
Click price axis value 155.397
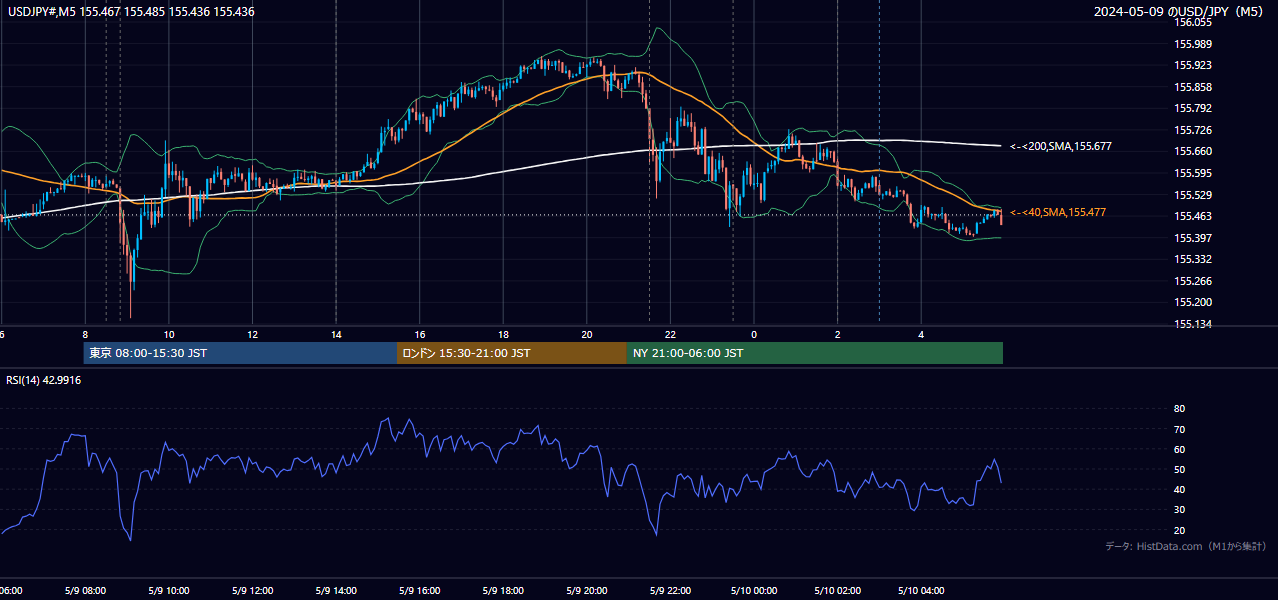(x=1192, y=238)
